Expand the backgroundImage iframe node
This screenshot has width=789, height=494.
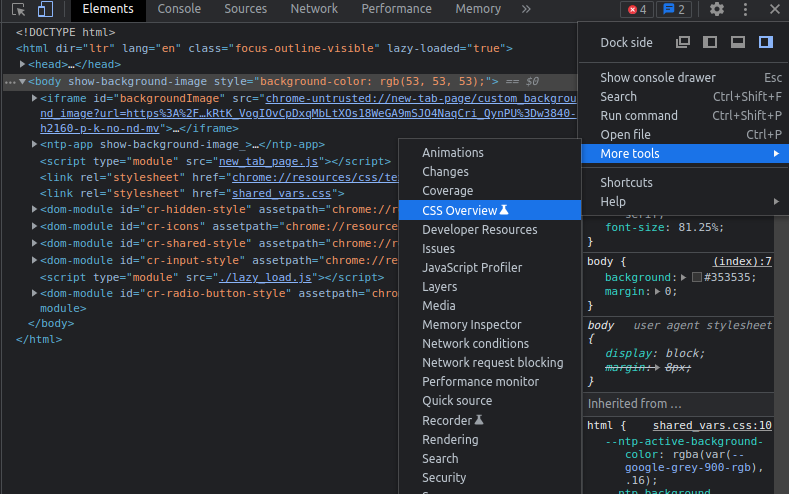[x=34, y=98]
